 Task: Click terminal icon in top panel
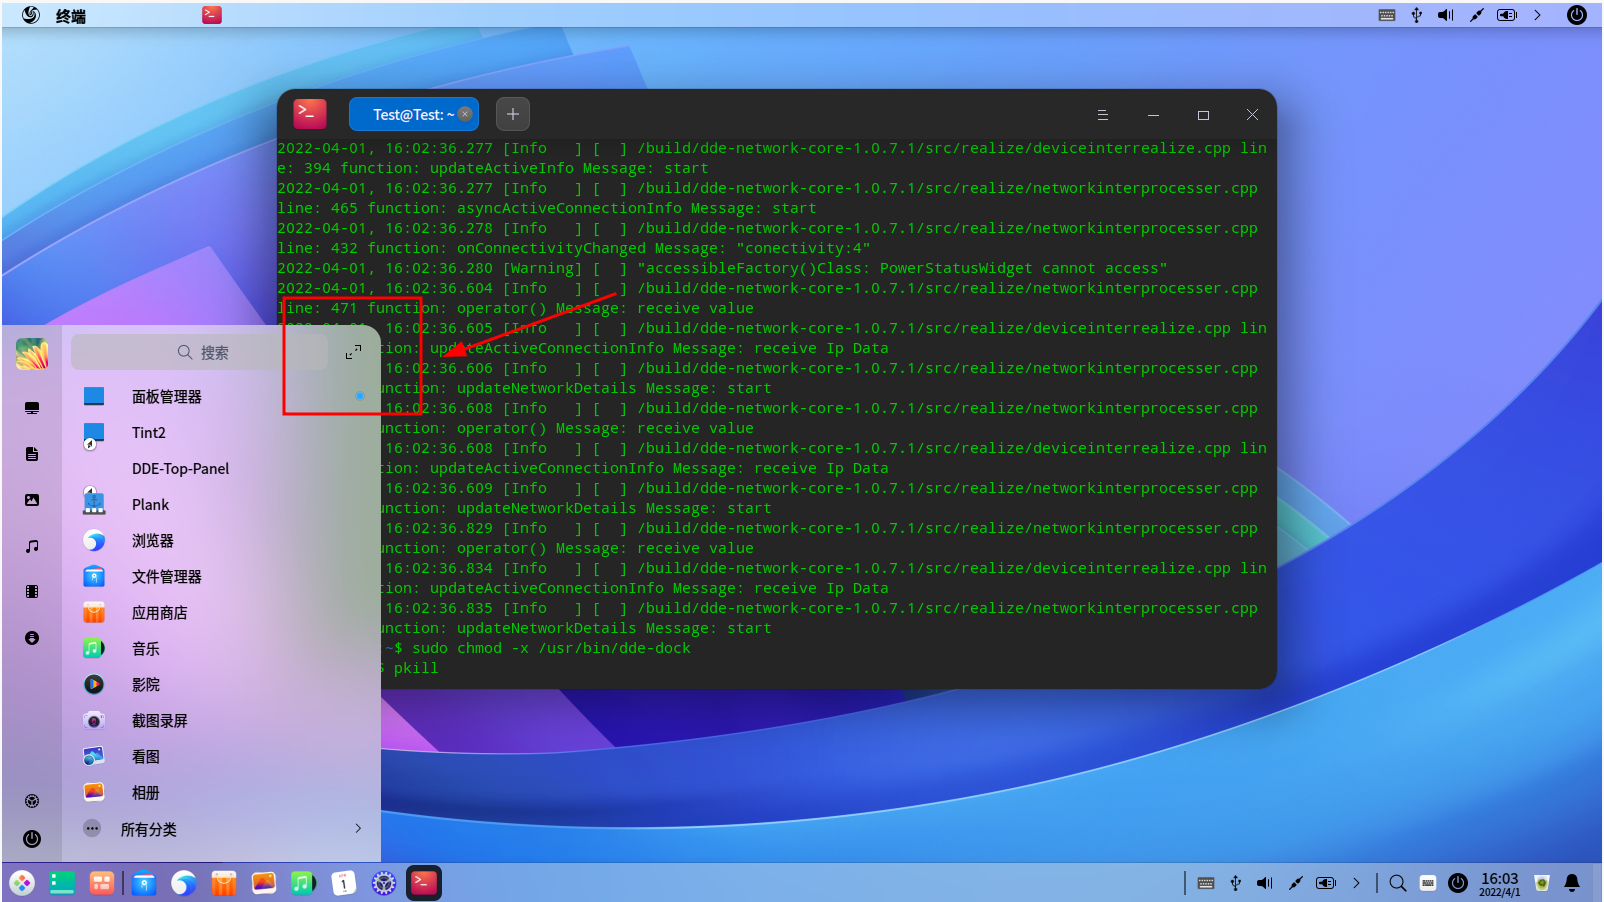[212, 15]
